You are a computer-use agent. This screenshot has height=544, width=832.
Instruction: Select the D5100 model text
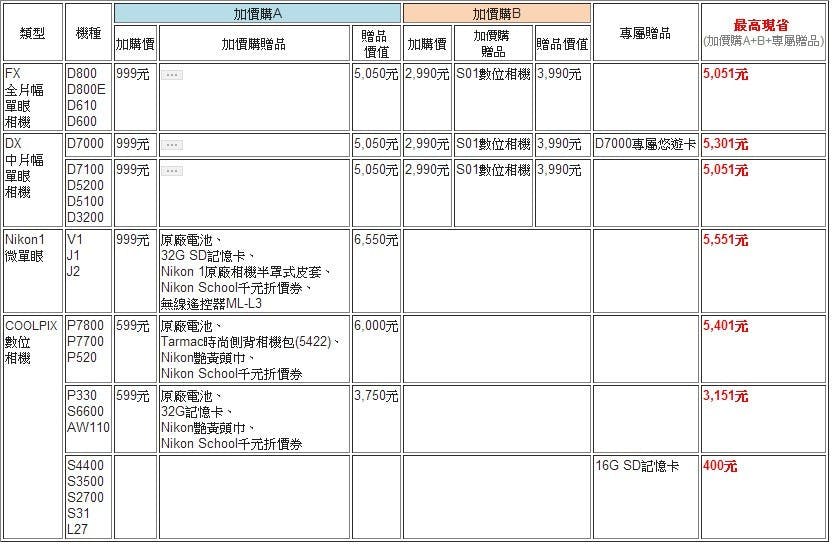(85, 202)
